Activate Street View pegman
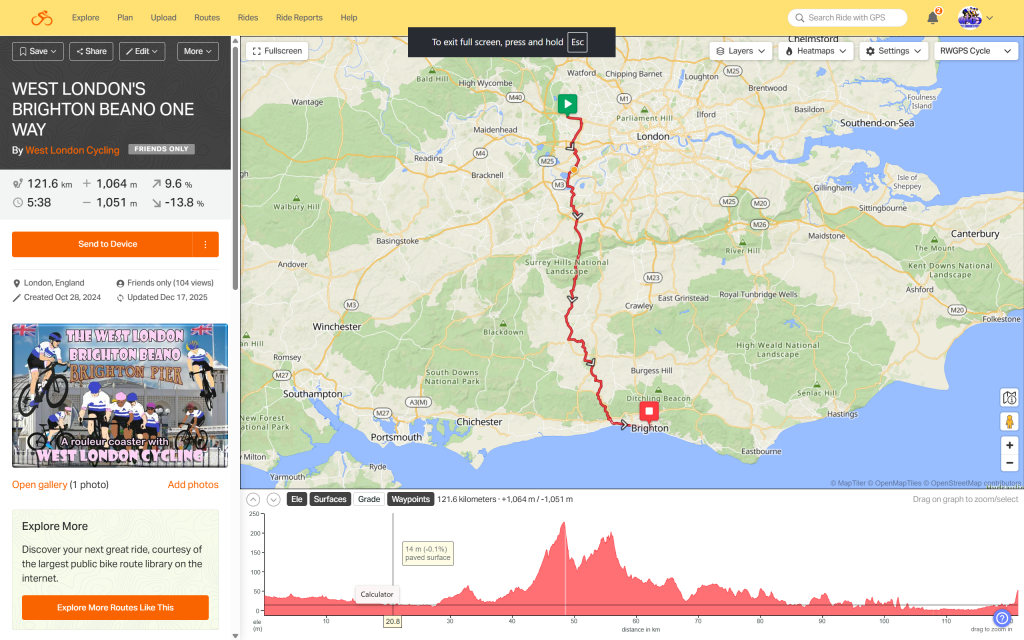Viewport: 1024px width, 640px height. 1009,421
